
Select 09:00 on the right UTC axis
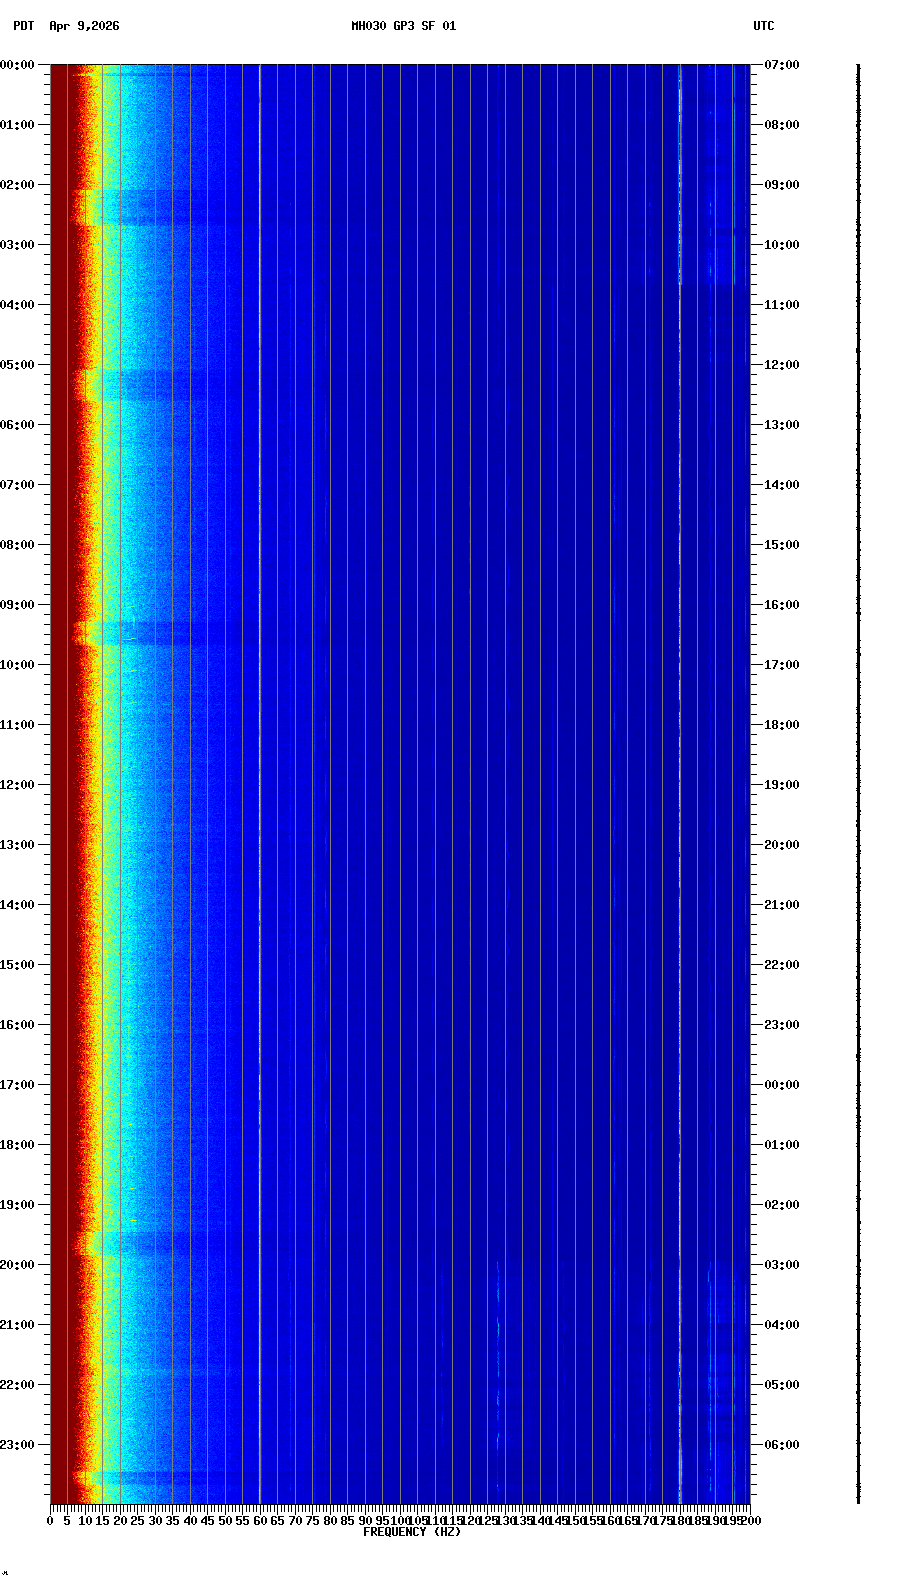(782, 185)
